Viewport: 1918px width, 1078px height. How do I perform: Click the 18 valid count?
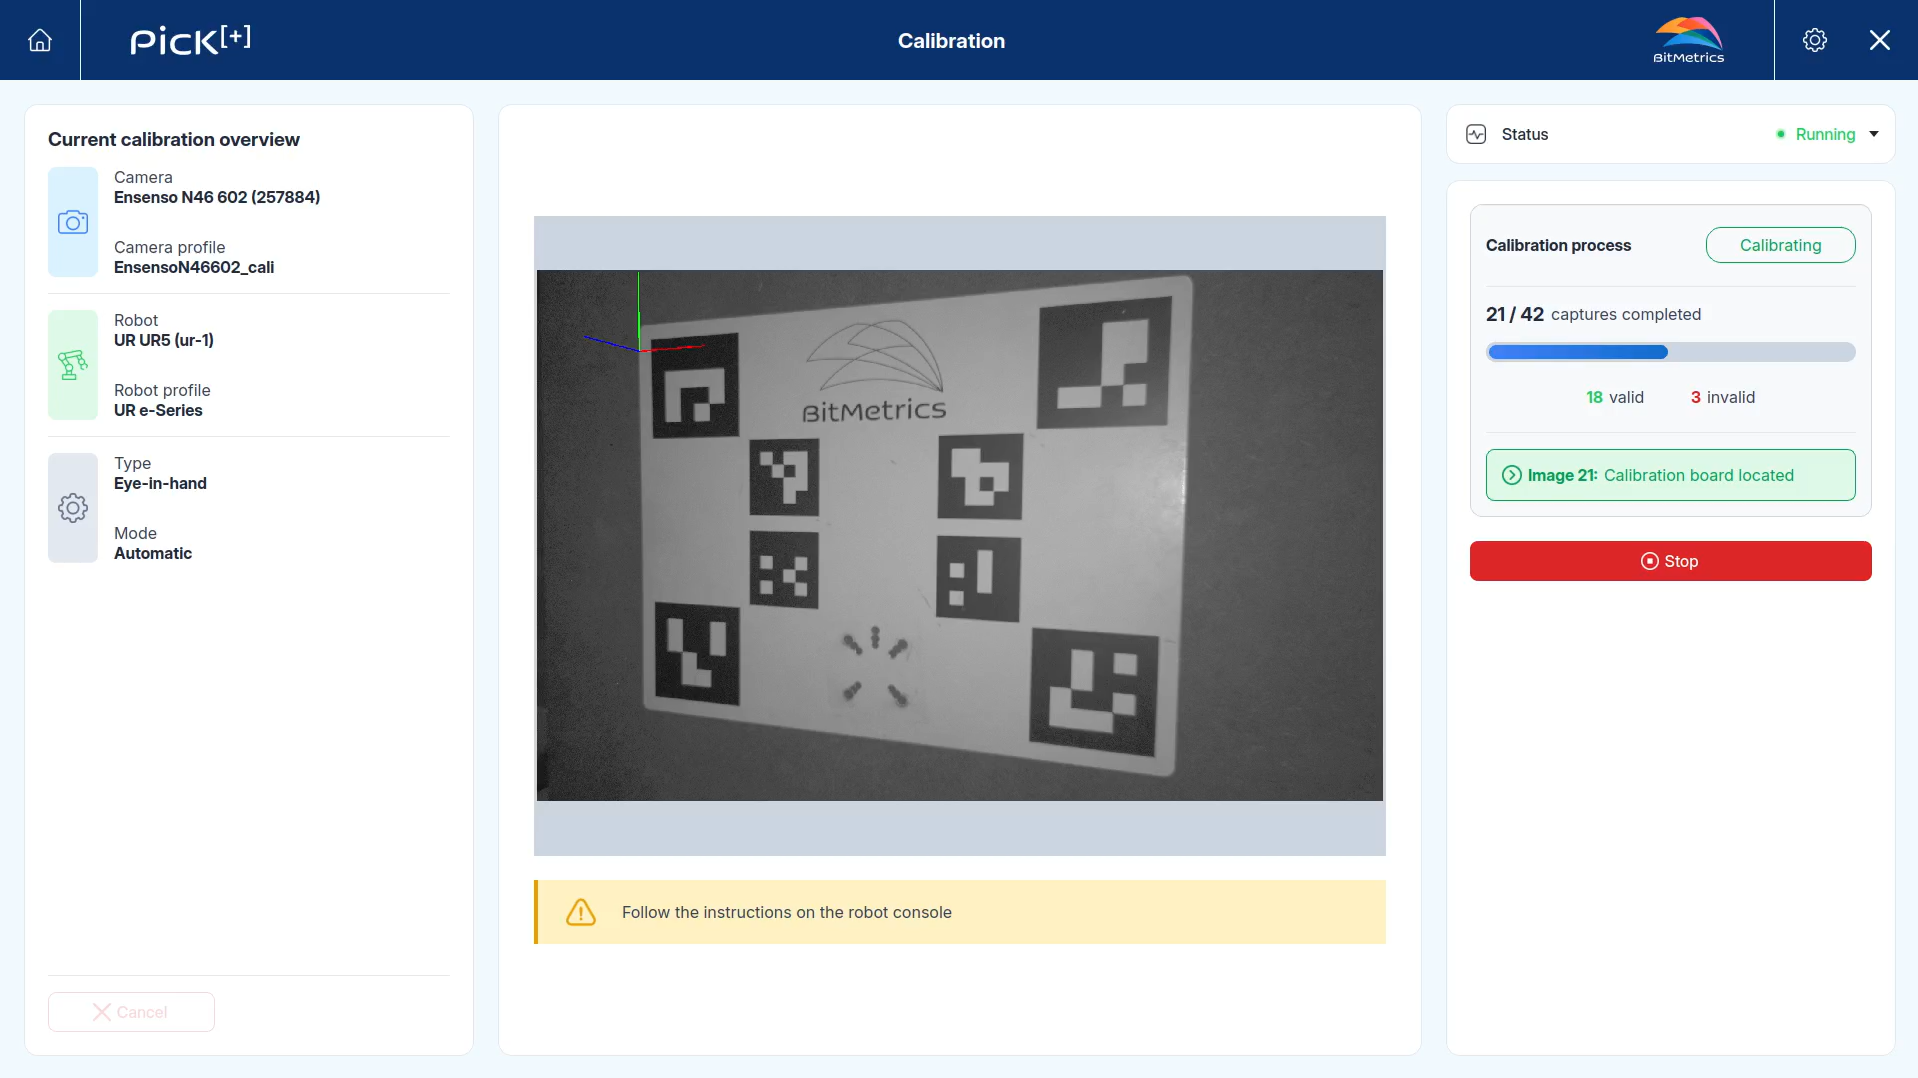(x=1614, y=397)
